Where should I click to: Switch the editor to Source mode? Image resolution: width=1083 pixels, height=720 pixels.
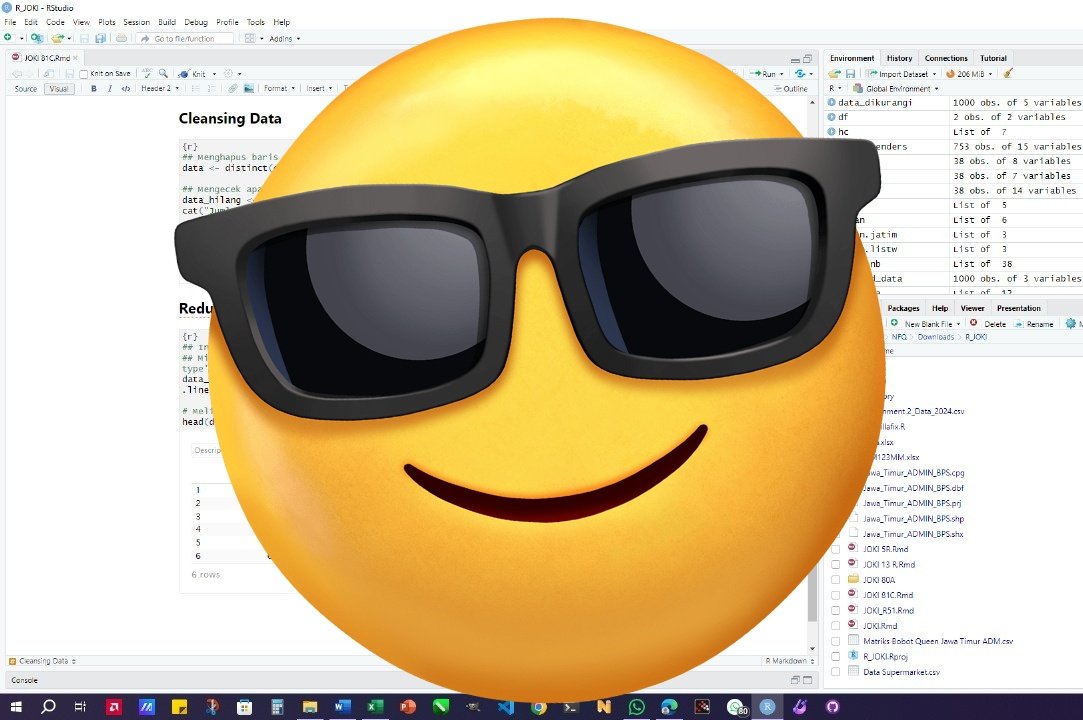click(x=26, y=88)
